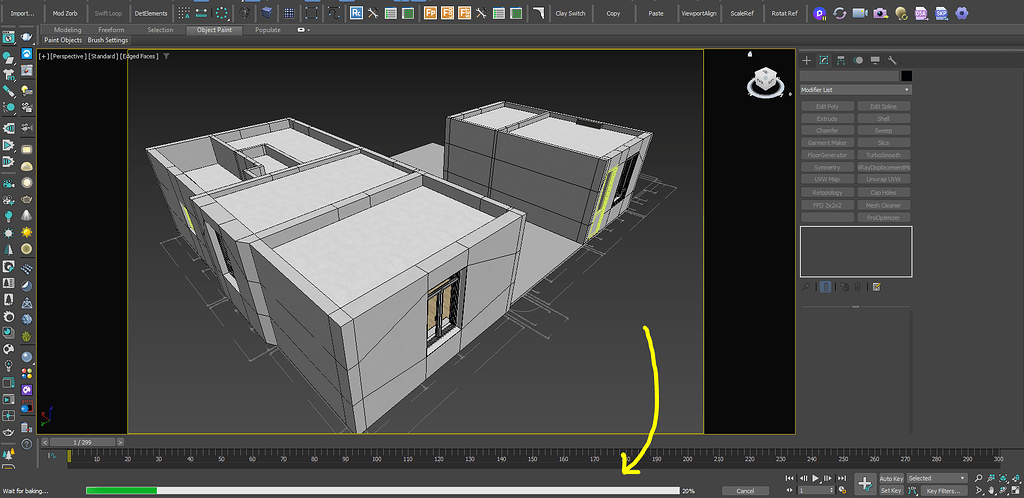This screenshot has height=498, width=1024.
Task: Click the first orange Fp toolbar icon
Action: point(430,12)
